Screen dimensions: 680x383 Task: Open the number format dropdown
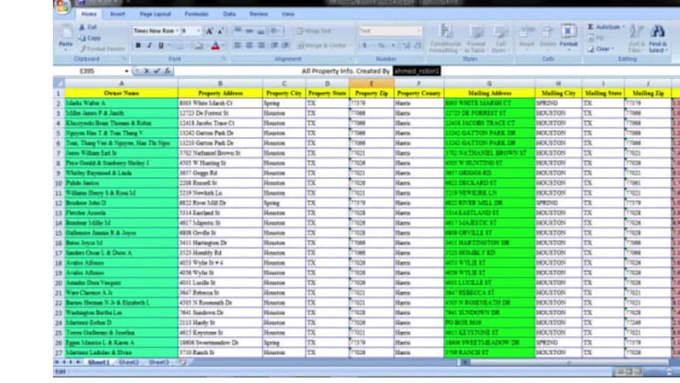pos(419,31)
